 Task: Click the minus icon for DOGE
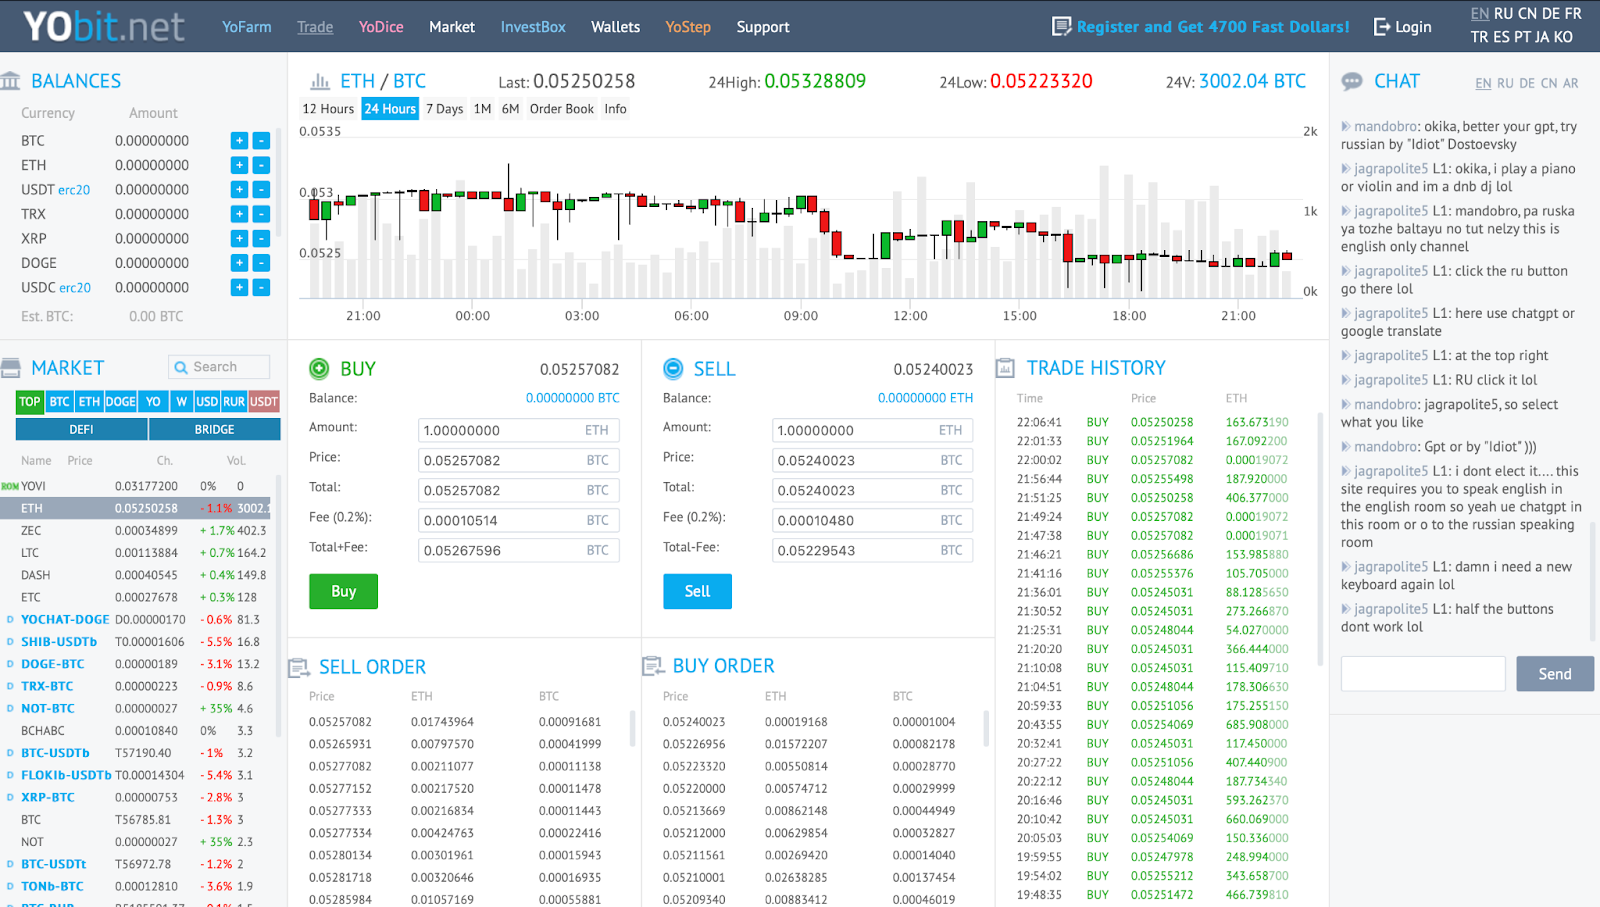click(261, 263)
